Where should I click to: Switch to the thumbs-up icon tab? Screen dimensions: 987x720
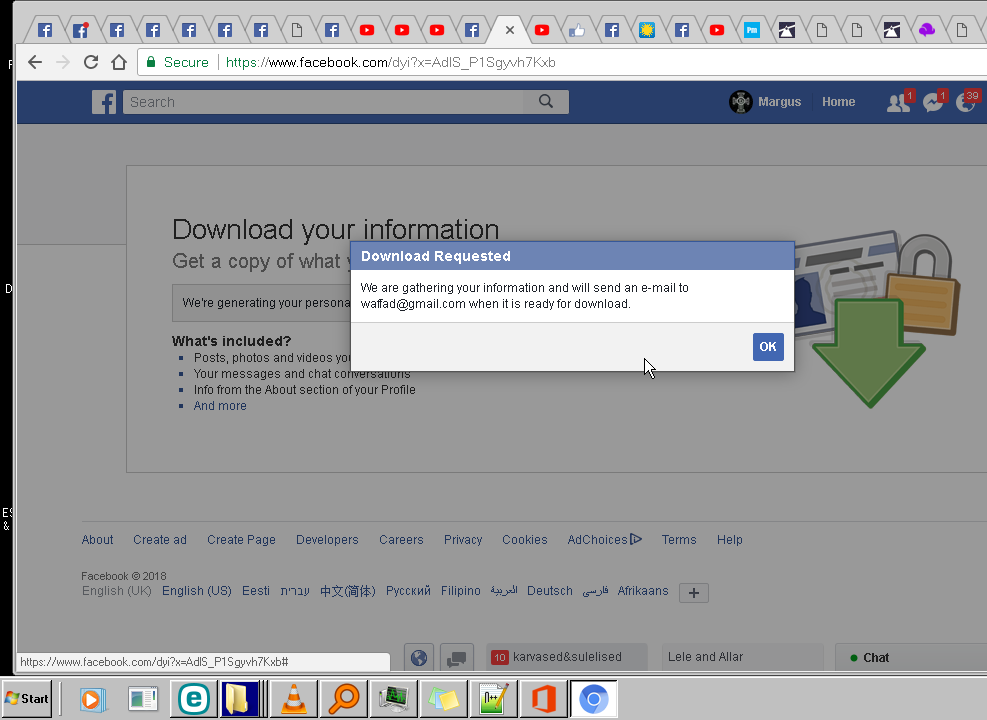[x=577, y=30]
